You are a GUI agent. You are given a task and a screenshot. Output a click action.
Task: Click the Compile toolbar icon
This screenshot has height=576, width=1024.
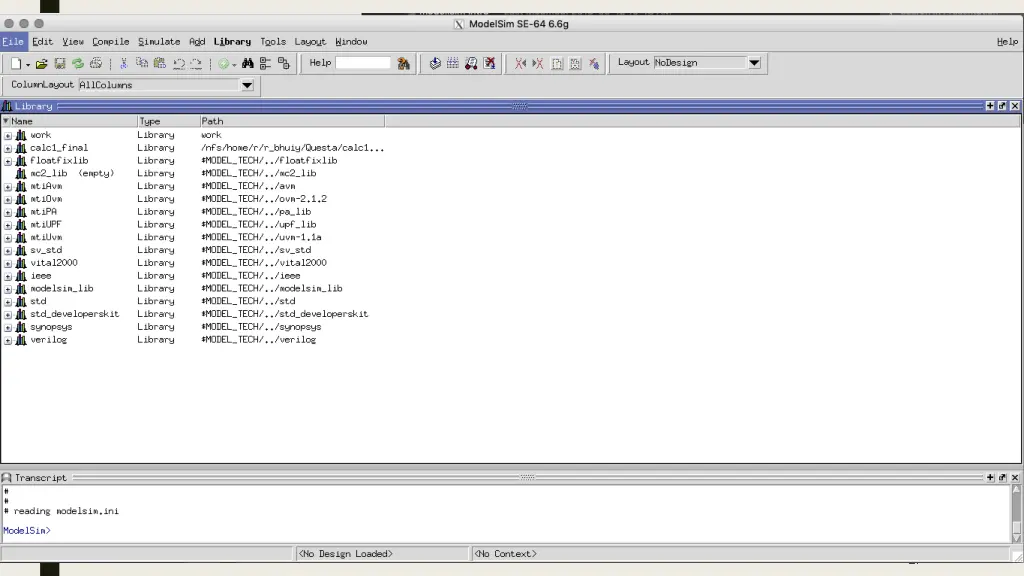[x=435, y=63]
